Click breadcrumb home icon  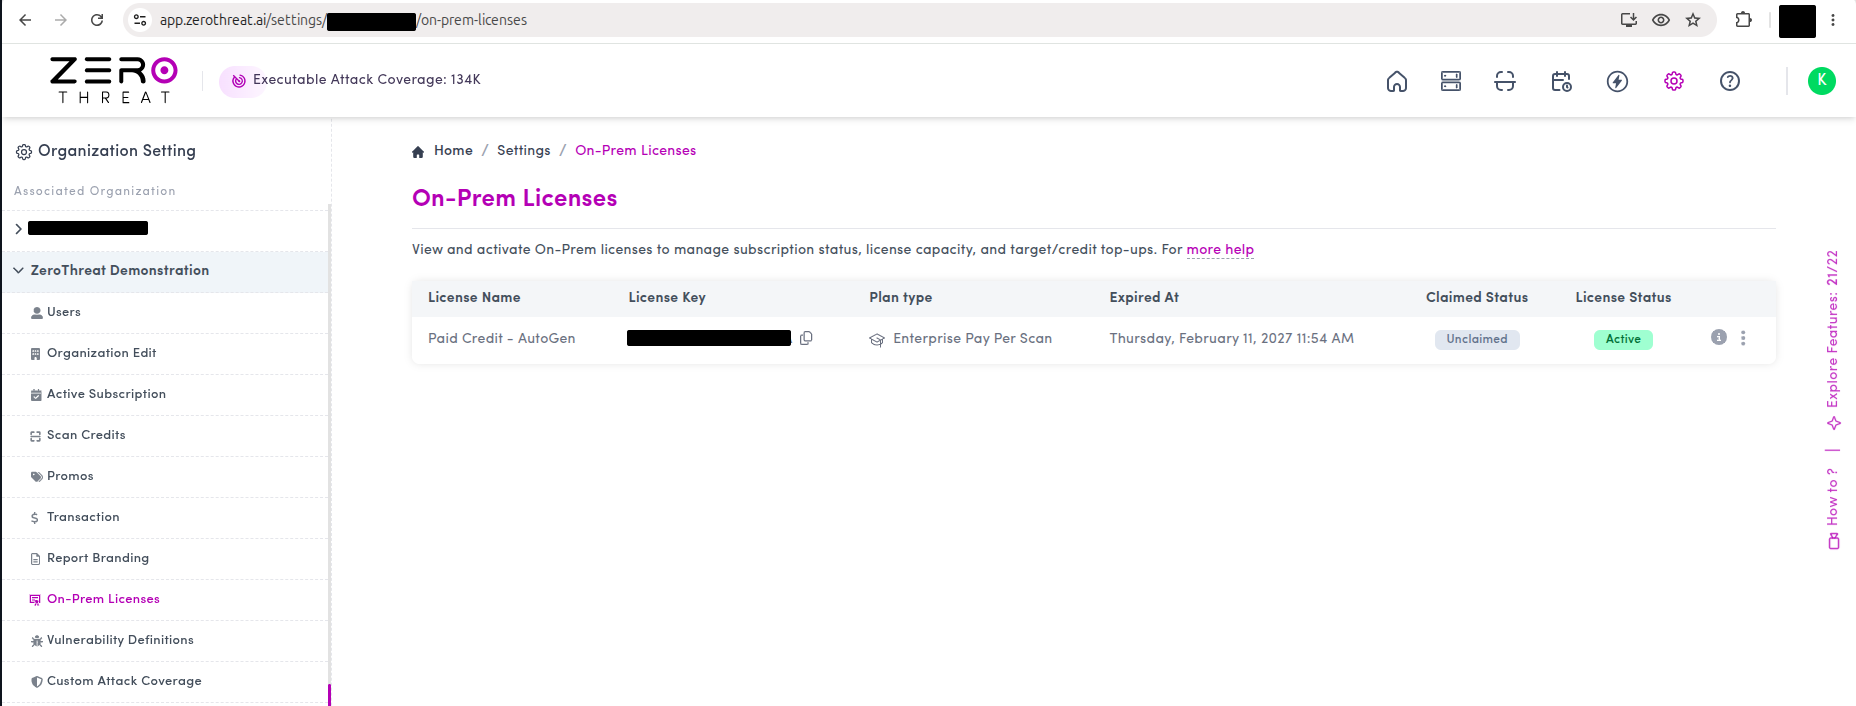[418, 151]
